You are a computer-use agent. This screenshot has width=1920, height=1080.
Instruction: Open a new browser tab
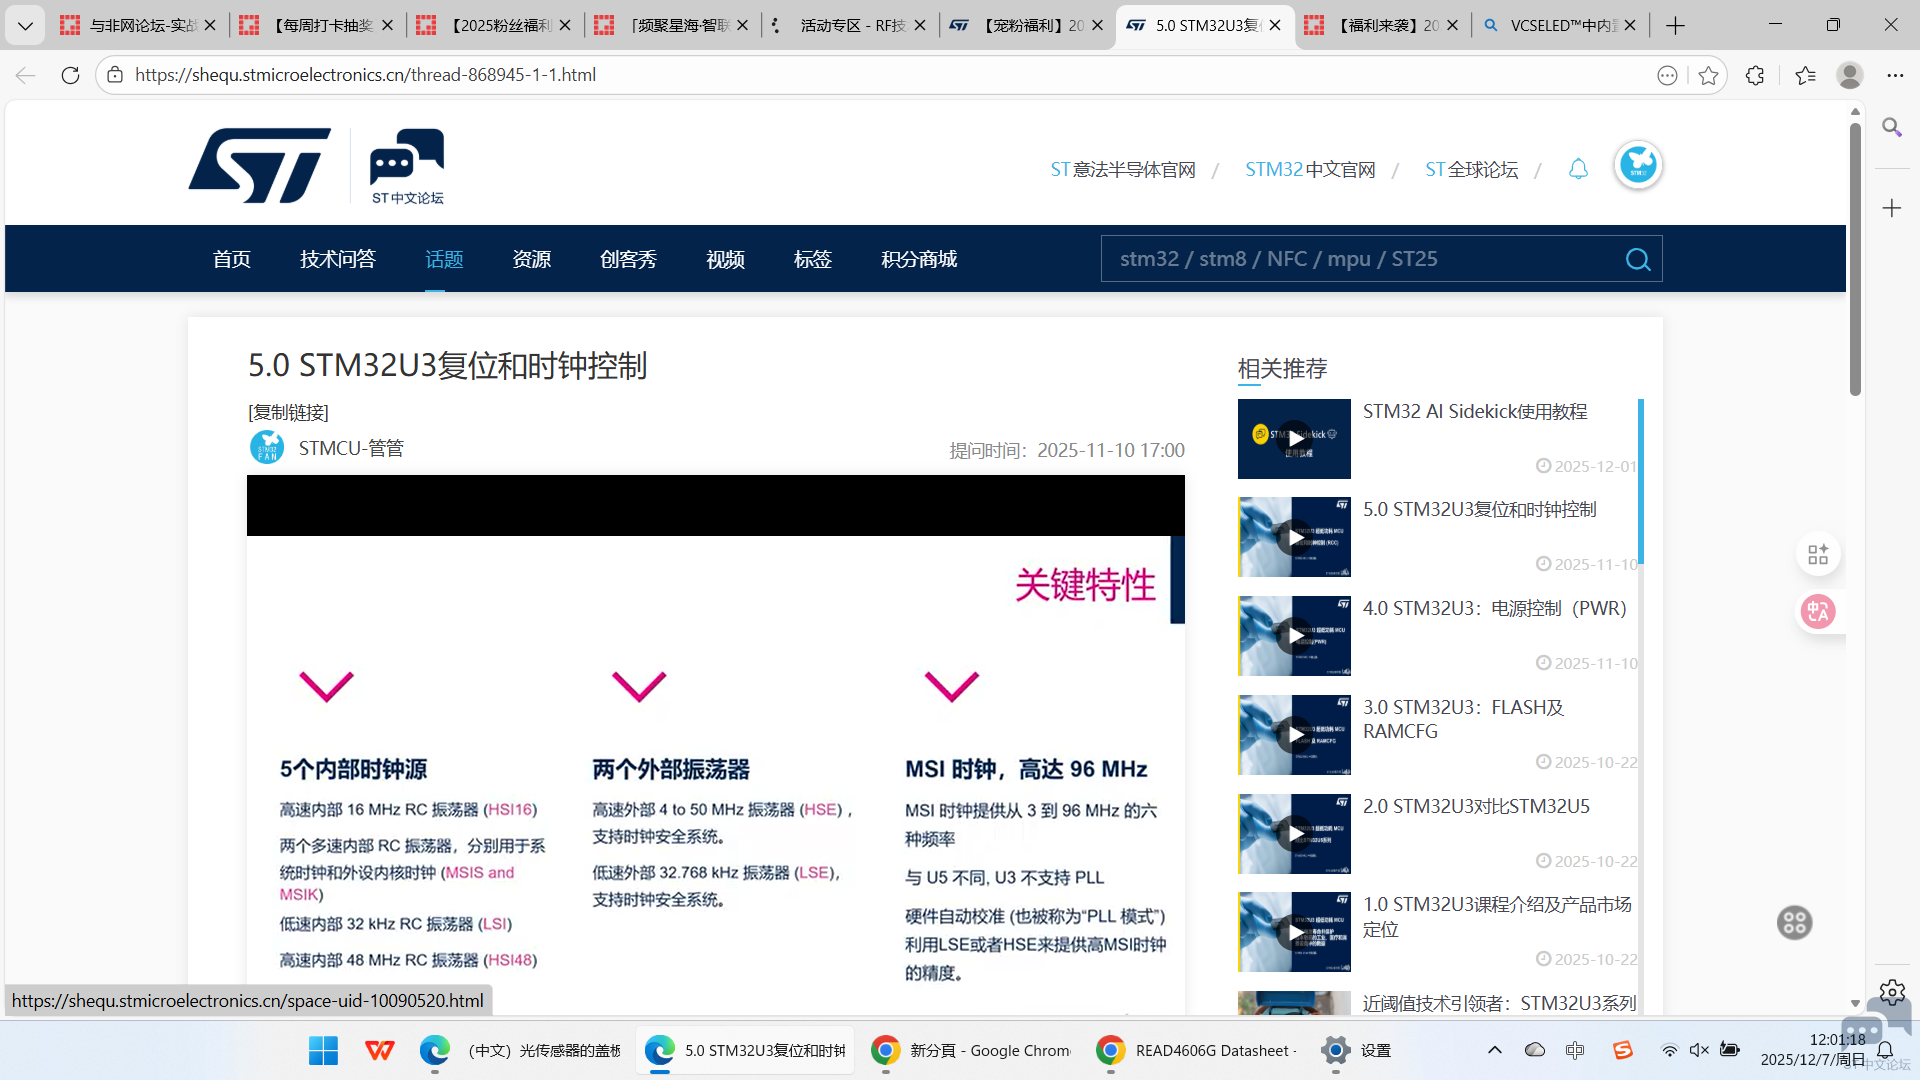(x=1676, y=25)
